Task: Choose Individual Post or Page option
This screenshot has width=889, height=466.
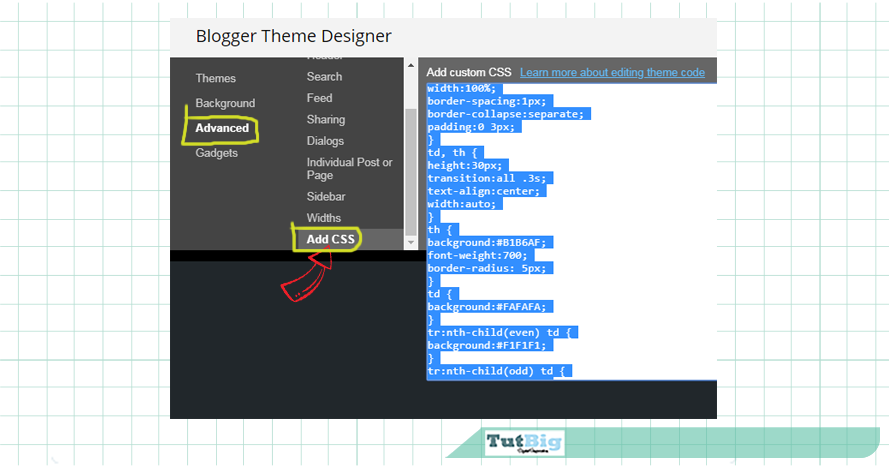Action: click(x=349, y=169)
